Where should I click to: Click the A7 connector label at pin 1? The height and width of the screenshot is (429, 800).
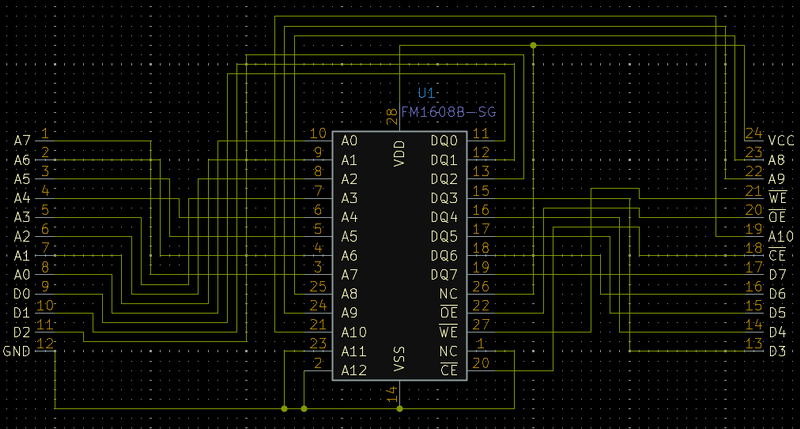tap(22, 141)
